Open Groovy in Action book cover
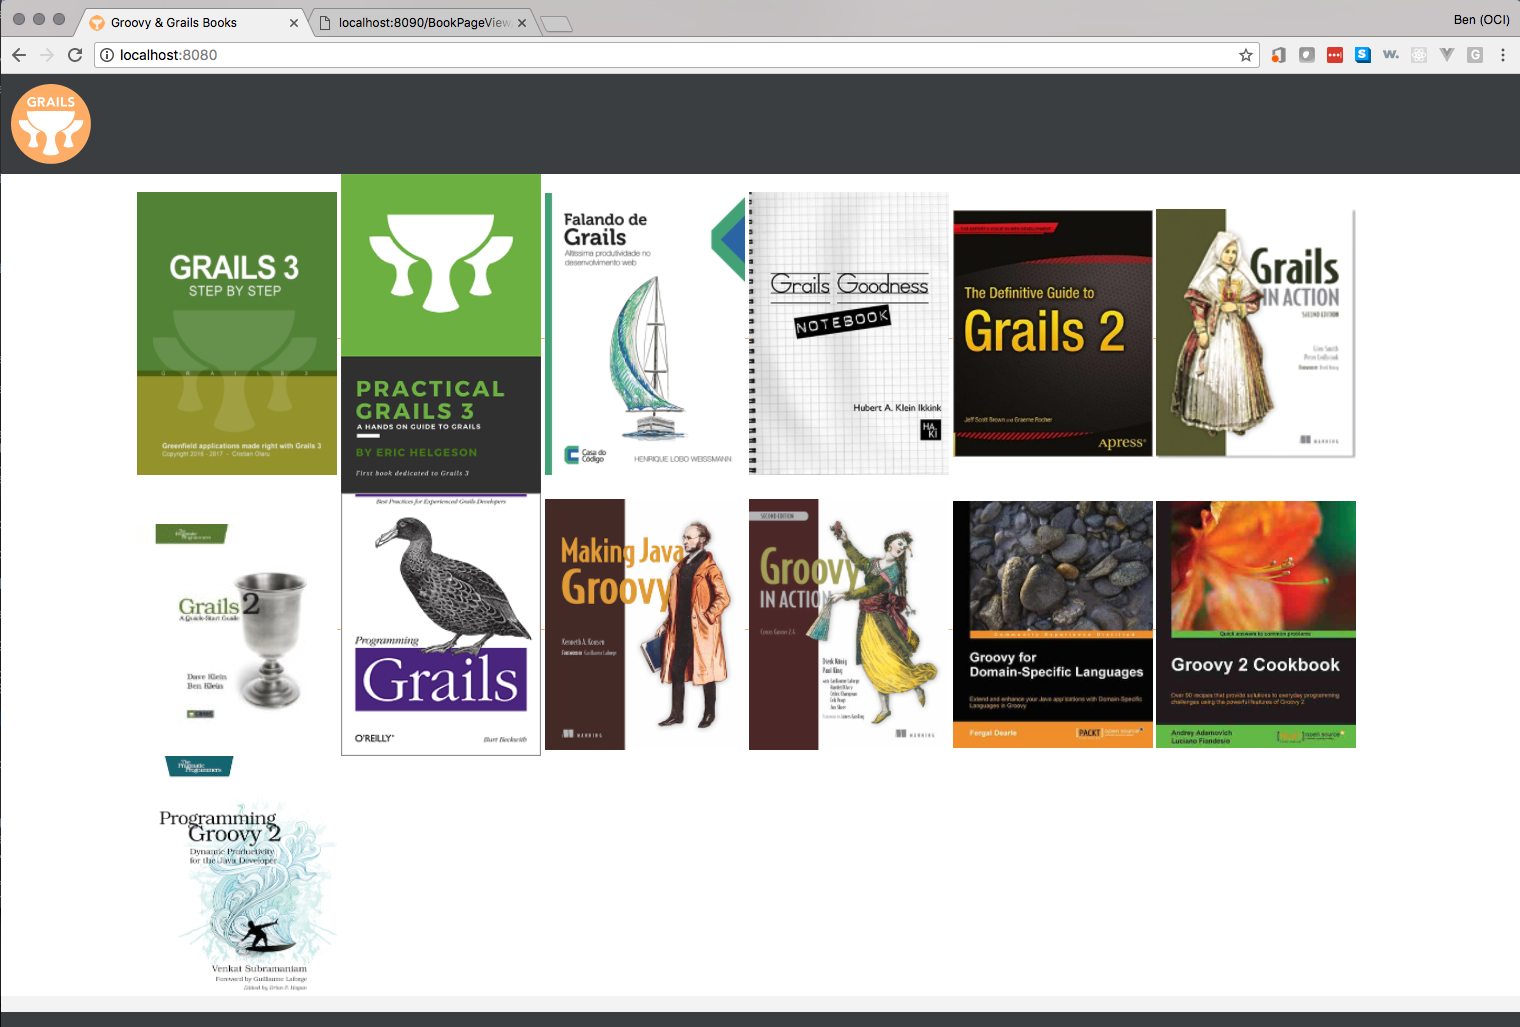This screenshot has height=1027, width=1520. coord(849,624)
